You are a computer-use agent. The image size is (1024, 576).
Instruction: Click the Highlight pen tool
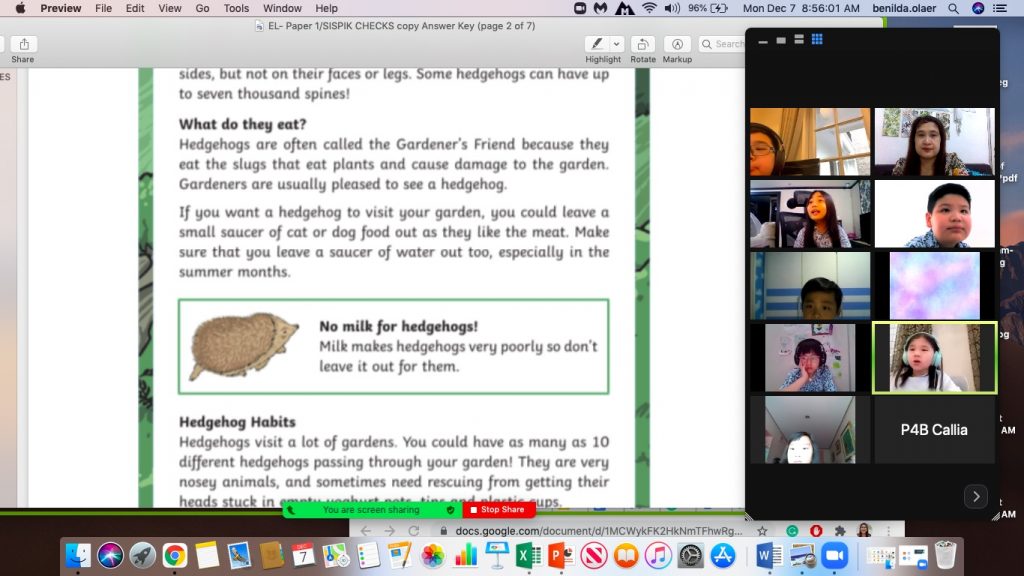point(597,44)
